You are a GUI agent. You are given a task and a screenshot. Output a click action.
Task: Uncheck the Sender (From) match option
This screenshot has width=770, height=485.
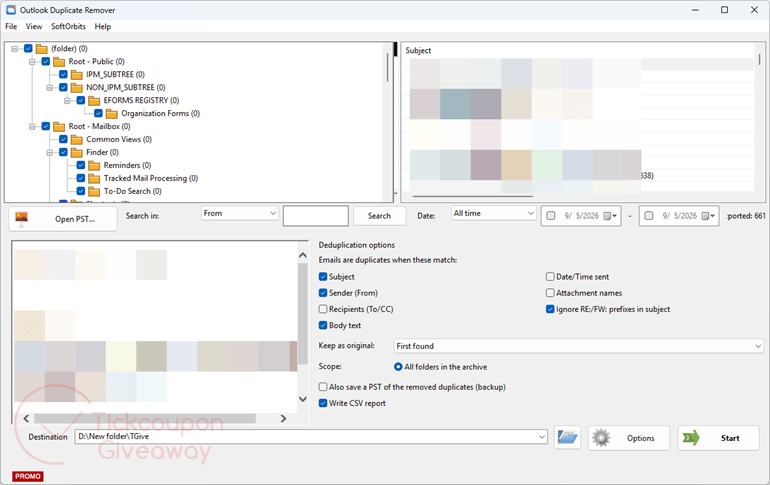click(323, 293)
